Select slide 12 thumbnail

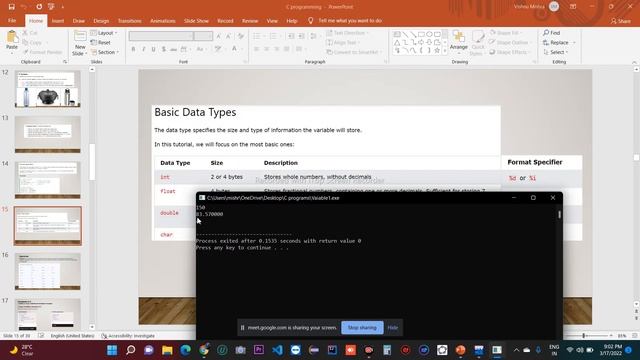pyautogui.click(x=48, y=89)
